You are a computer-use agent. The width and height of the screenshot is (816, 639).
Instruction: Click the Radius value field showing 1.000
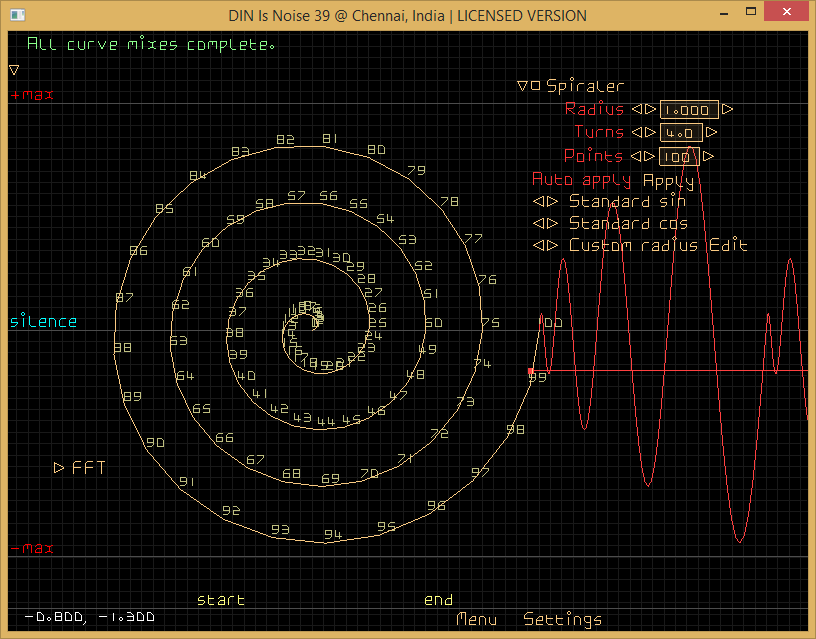tap(688, 110)
